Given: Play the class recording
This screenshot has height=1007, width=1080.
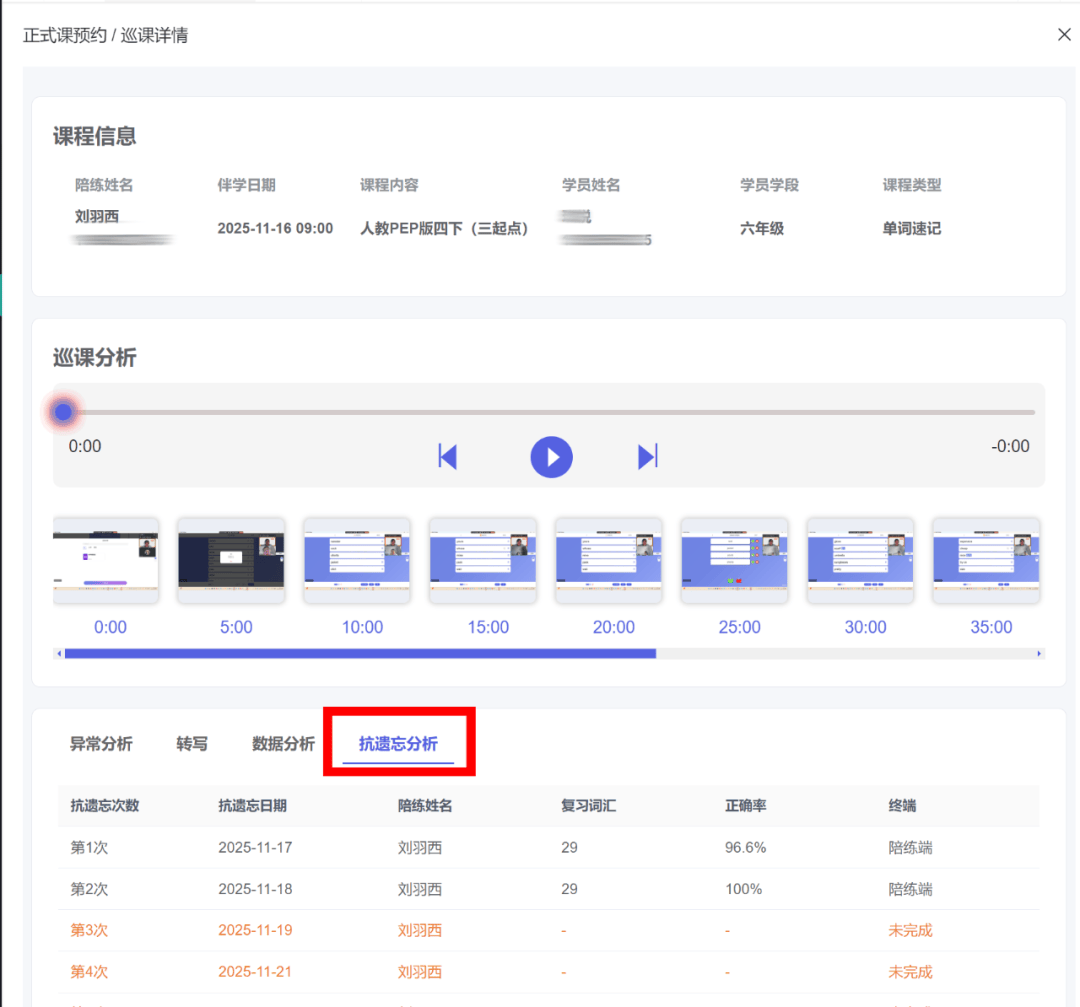Looking at the screenshot, I should coord(551,457).
